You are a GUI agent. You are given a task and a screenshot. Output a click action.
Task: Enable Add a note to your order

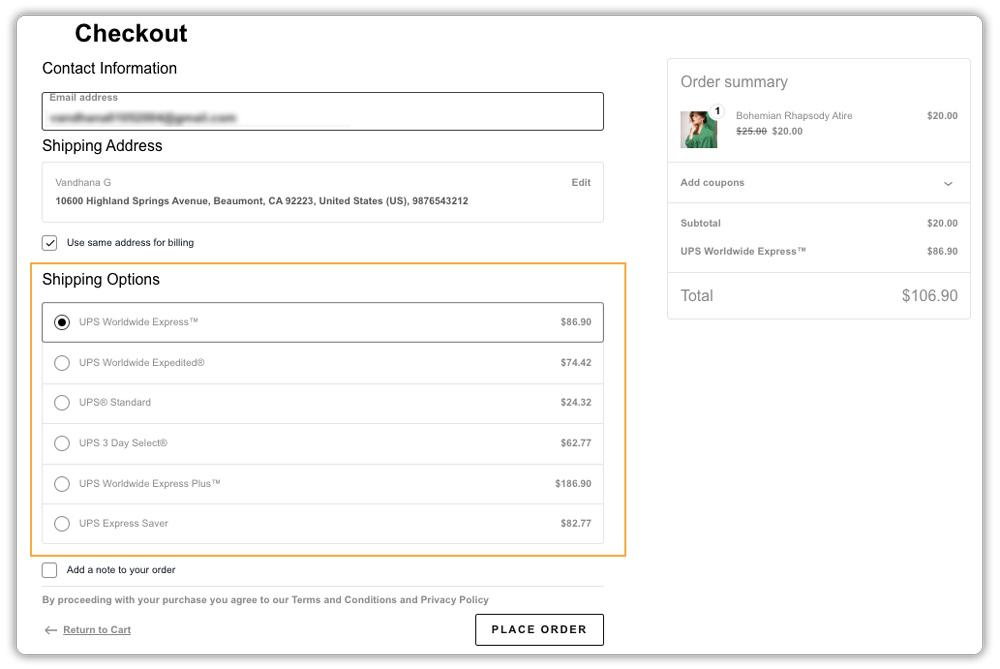click(x=50, y=570)
